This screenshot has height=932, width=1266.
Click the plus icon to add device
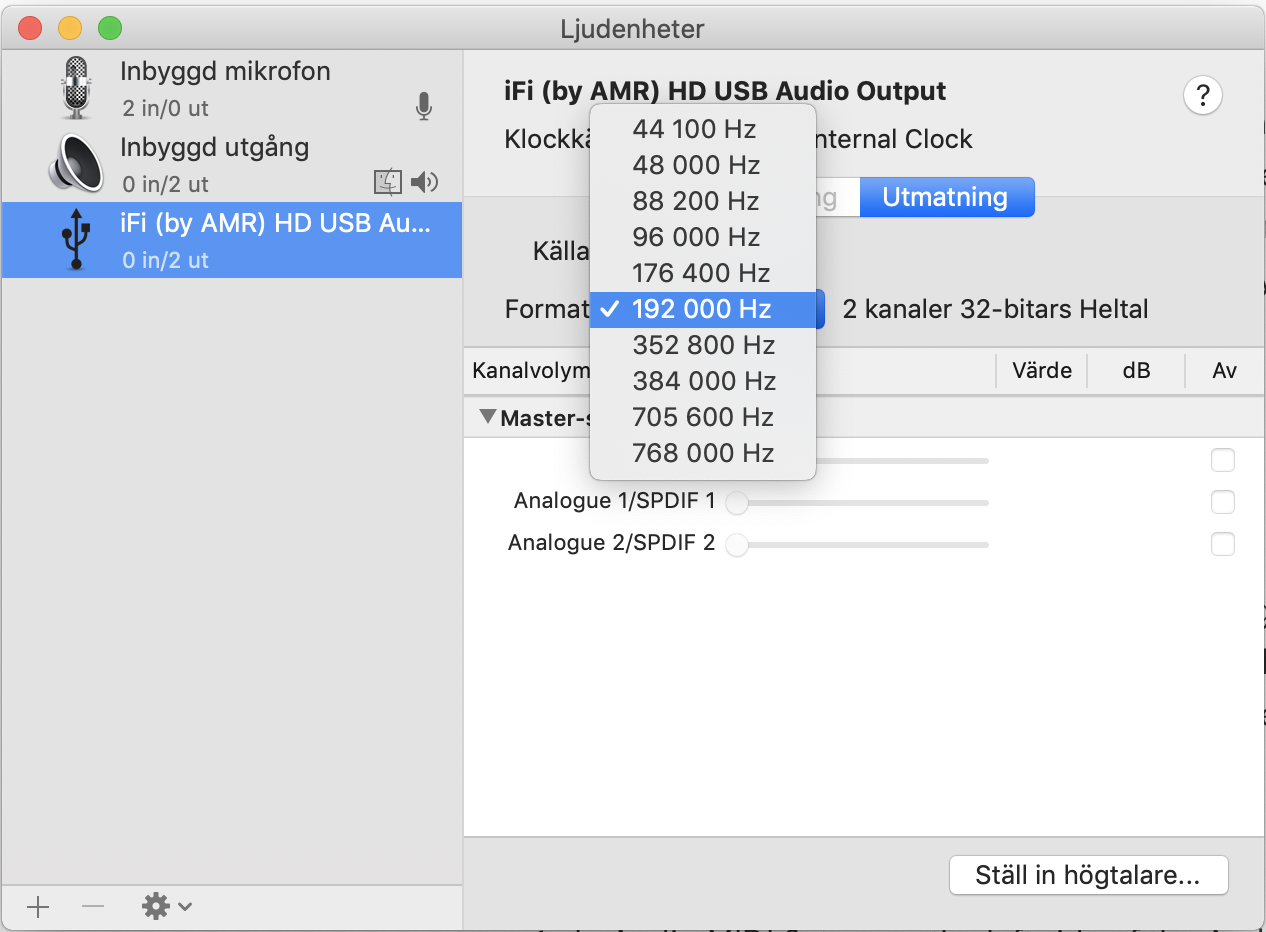click(38, 906)
